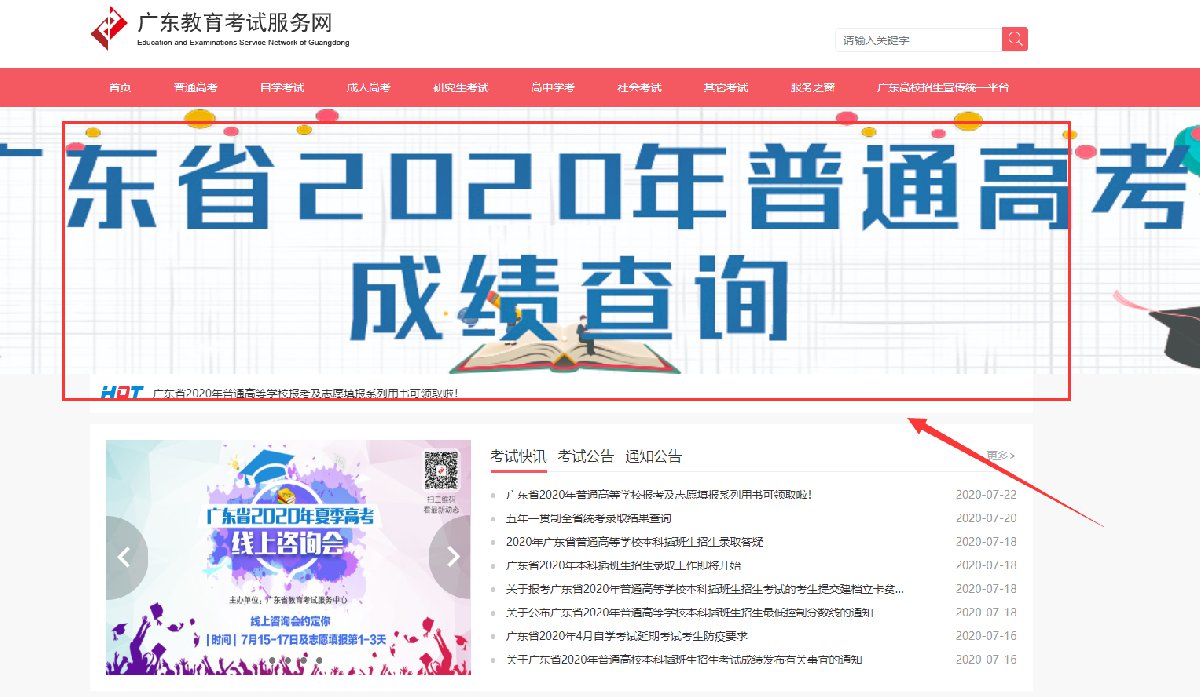Advance carousel with right arrow

point(450,557)
